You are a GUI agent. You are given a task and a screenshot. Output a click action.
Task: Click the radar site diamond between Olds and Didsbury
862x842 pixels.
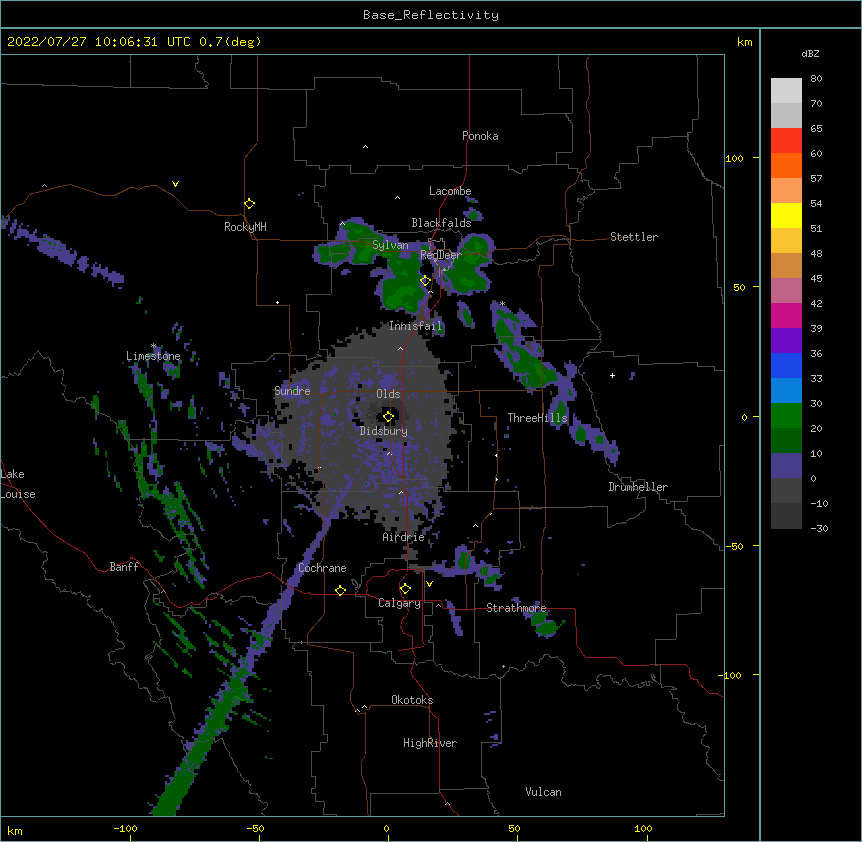(x=389, y=417)
